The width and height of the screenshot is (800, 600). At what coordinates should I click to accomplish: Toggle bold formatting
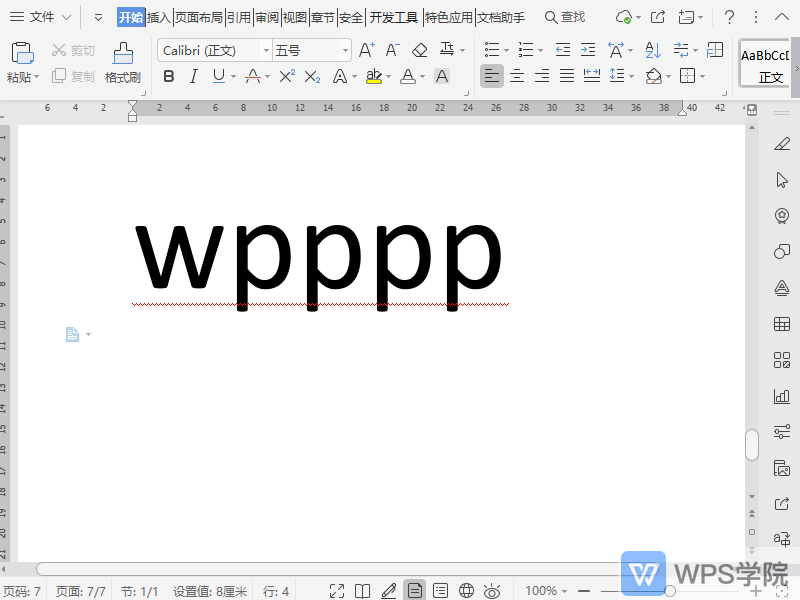click(x=169, y=75)
